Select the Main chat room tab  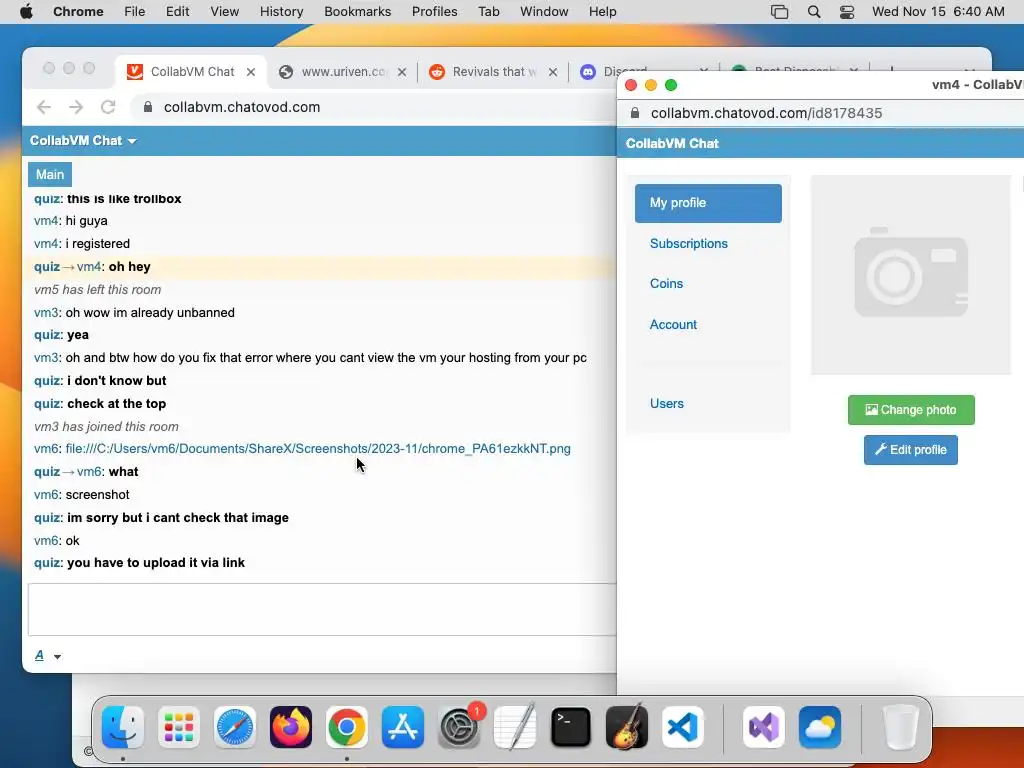(x=50, y=174)
